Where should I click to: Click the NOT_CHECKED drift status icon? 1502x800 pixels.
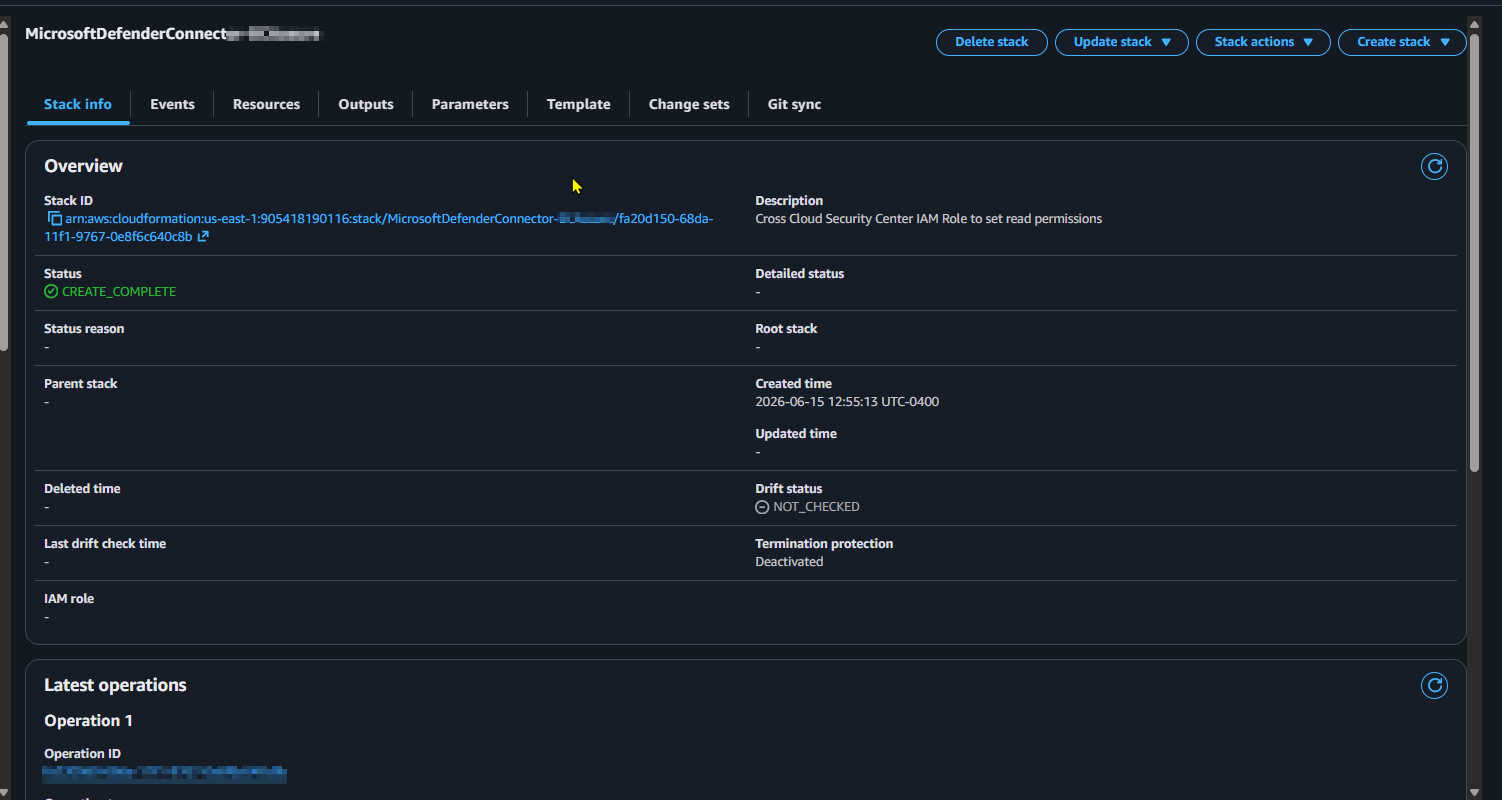click(762, 507)
